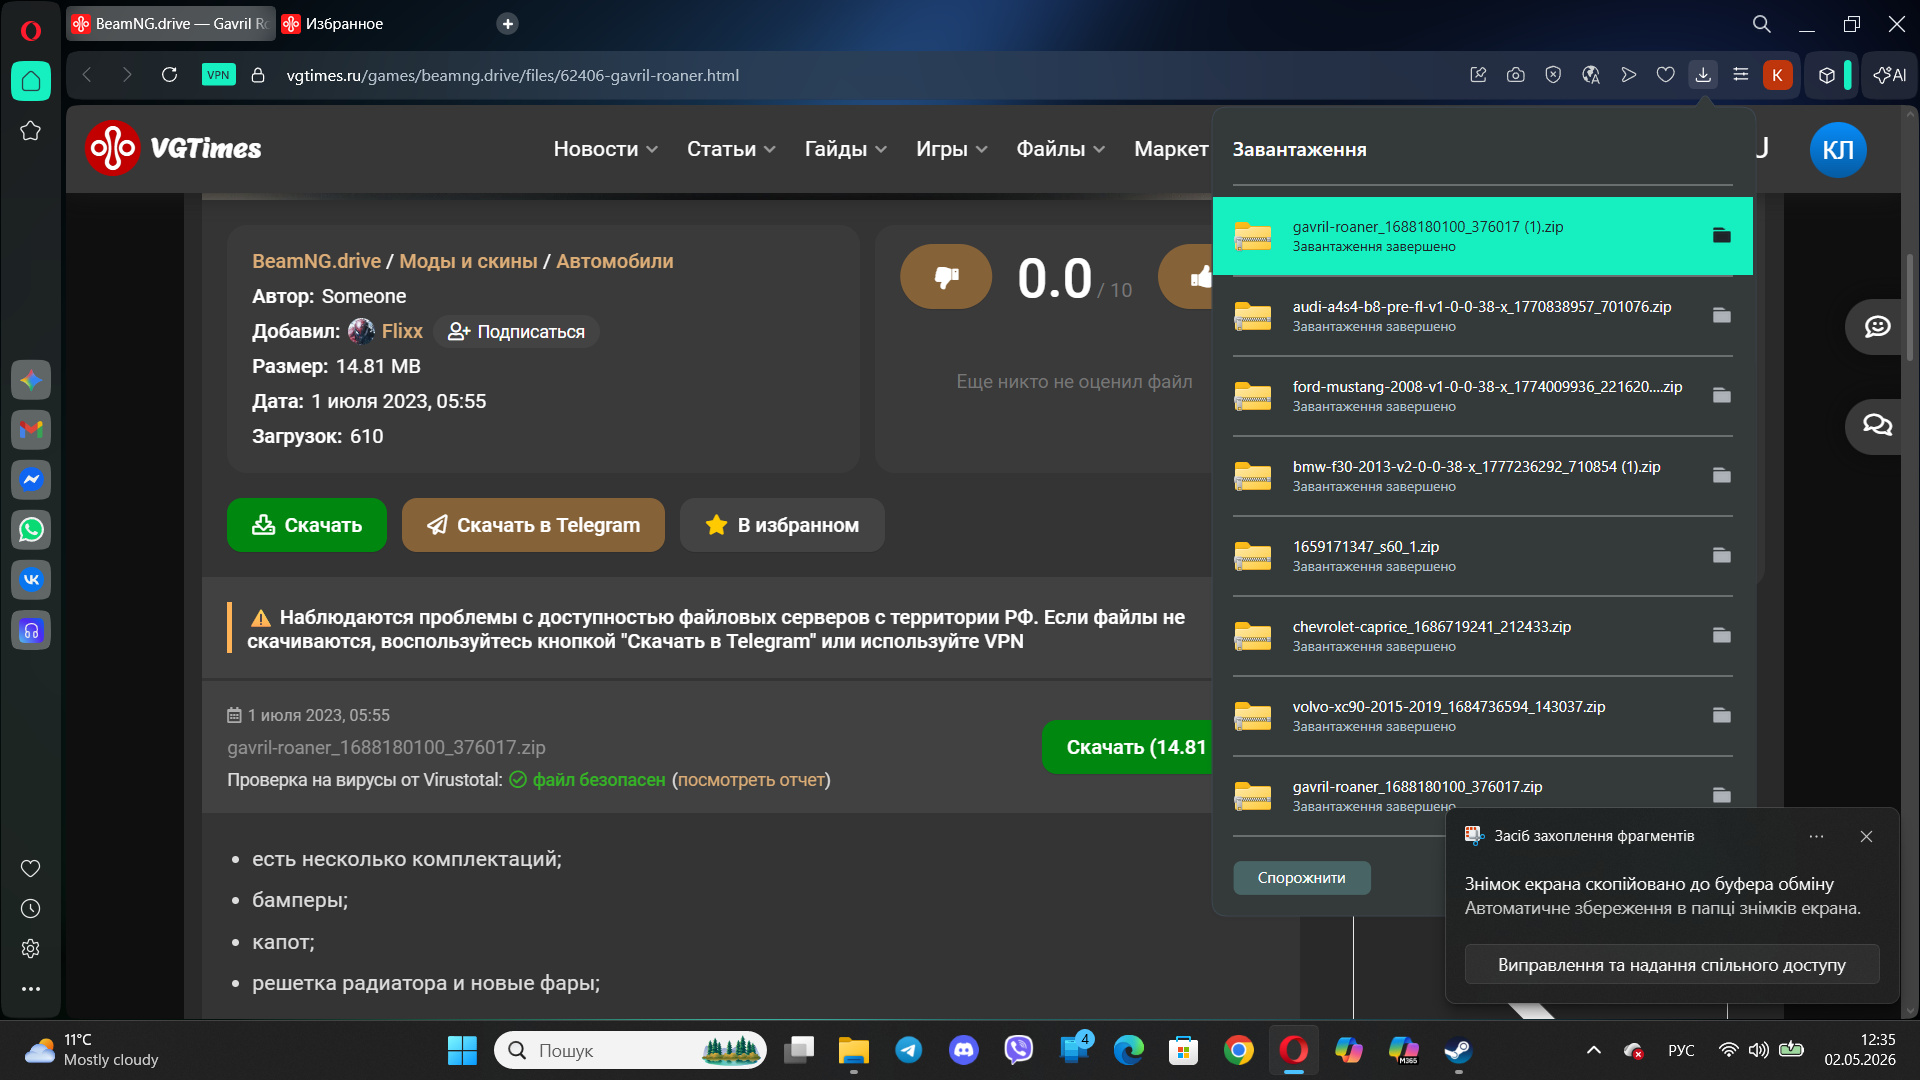Open the Автомобили breadcrumb link
The width and height of the screenshot is (1920, 1080).
[x=615, y=261]
